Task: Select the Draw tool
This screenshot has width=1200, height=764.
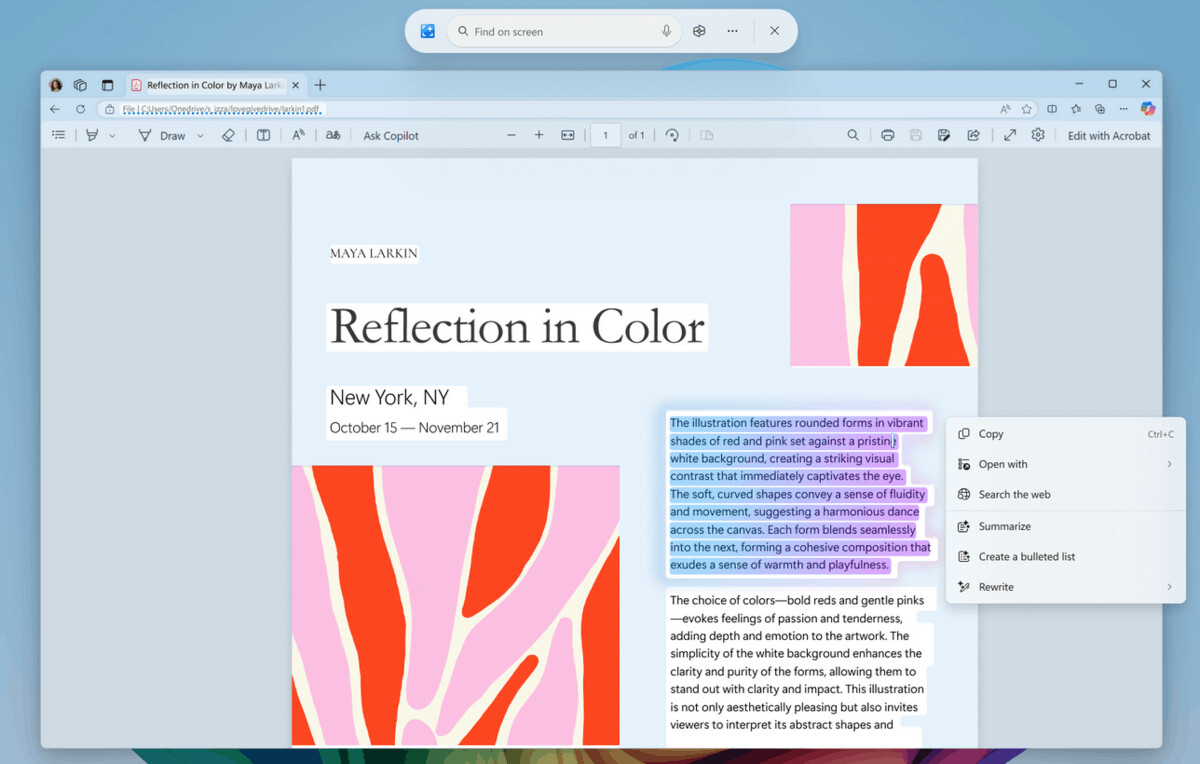Action: pyautogui.click(x=161, y=135)
